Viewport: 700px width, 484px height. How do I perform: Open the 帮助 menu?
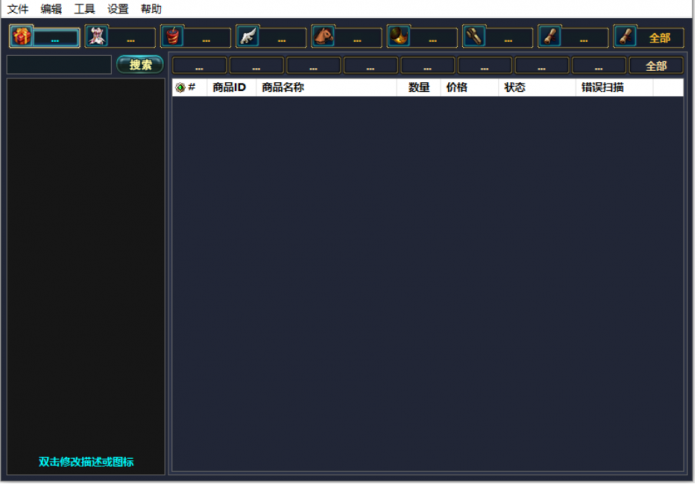(x=151, y=9)
